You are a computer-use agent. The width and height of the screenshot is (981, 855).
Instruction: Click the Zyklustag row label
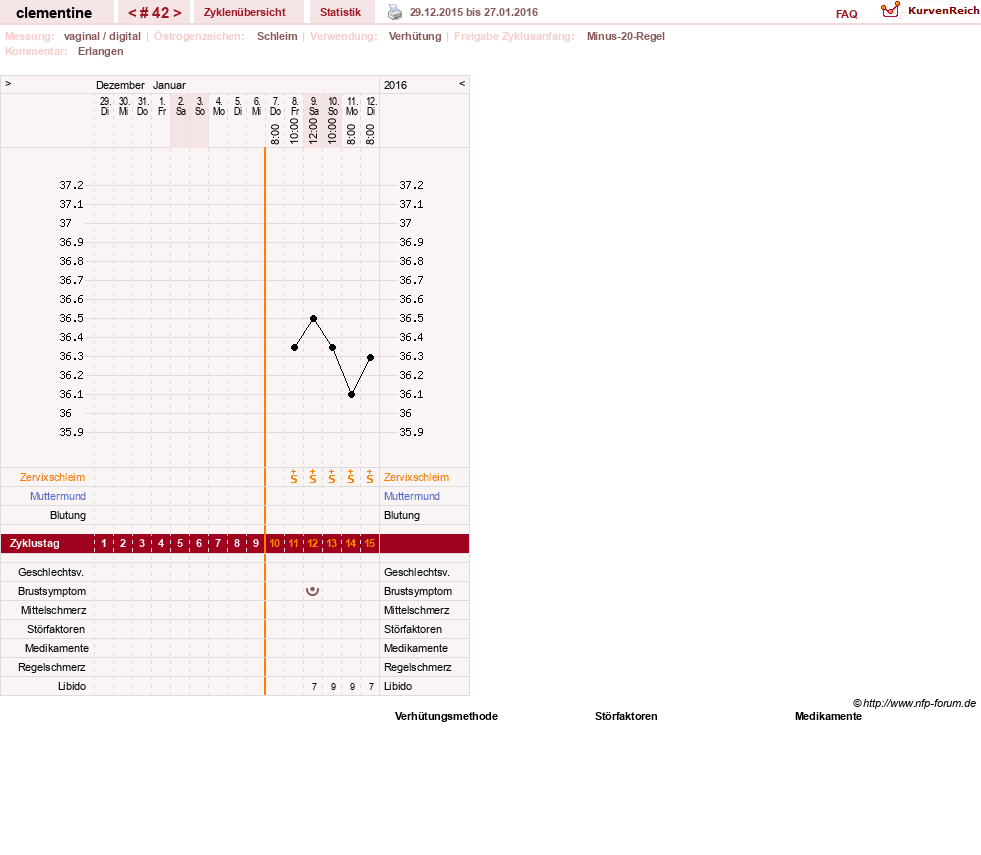34,544
